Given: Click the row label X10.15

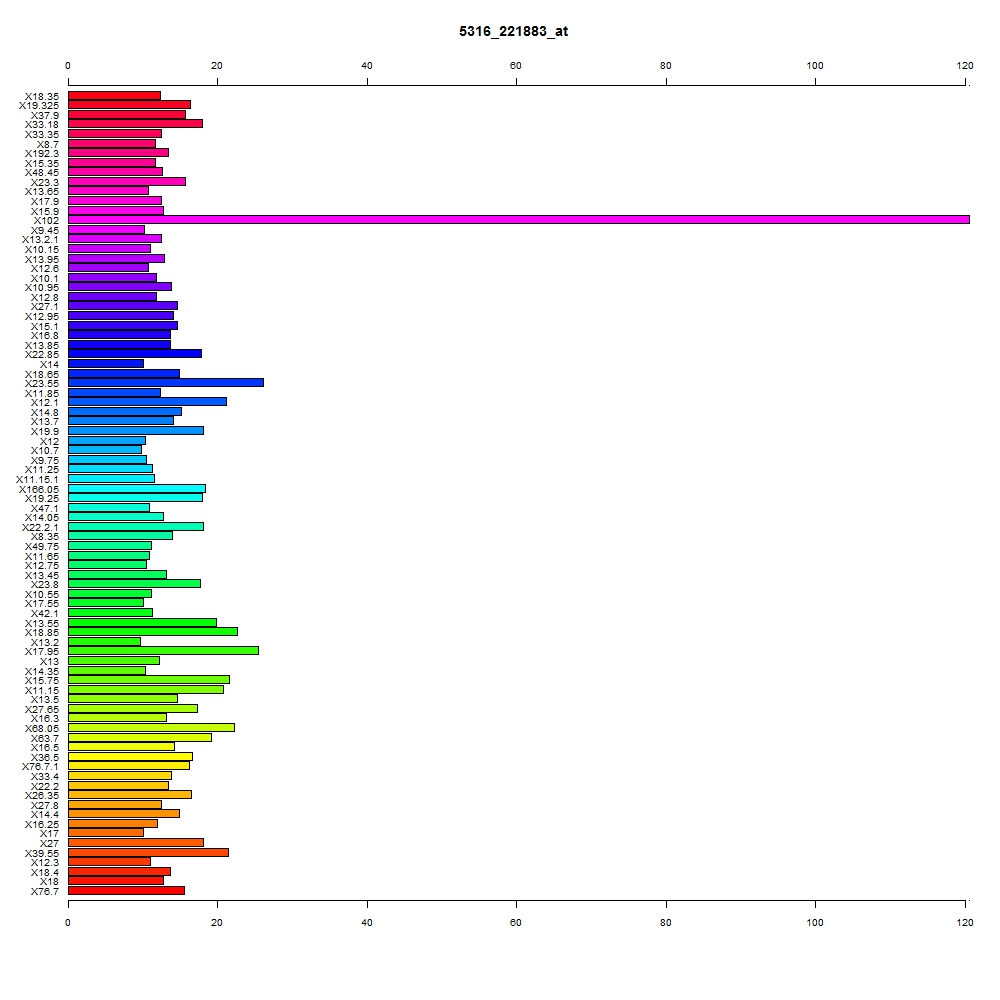Looking at the screenshot, I should click(x=42, y=250).
